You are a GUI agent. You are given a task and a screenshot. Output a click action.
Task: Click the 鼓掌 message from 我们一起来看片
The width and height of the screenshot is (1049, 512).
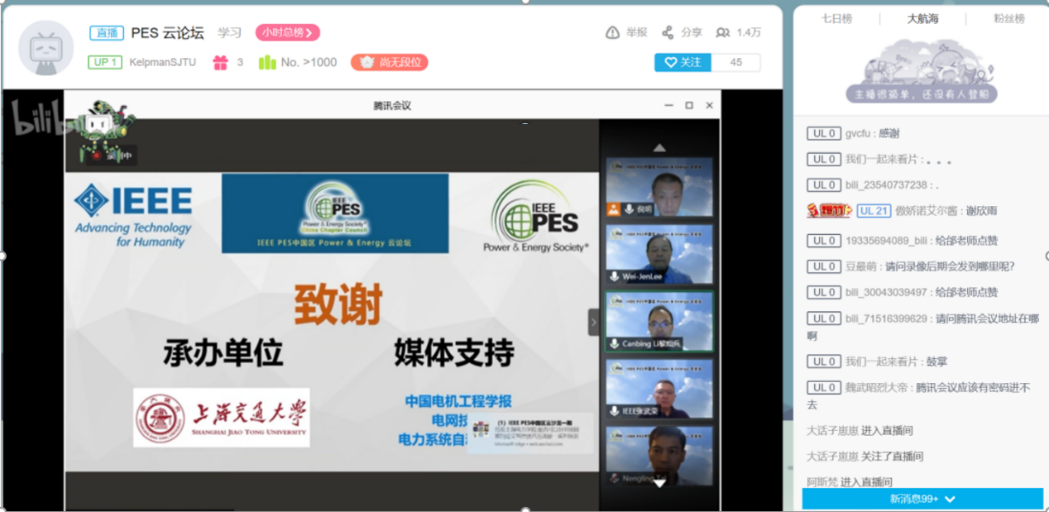click(x=937, y=361)
